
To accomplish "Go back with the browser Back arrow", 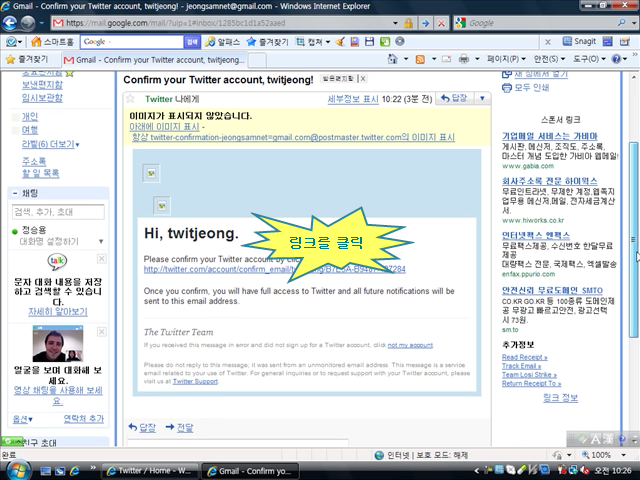I will [x=10, y=23].
